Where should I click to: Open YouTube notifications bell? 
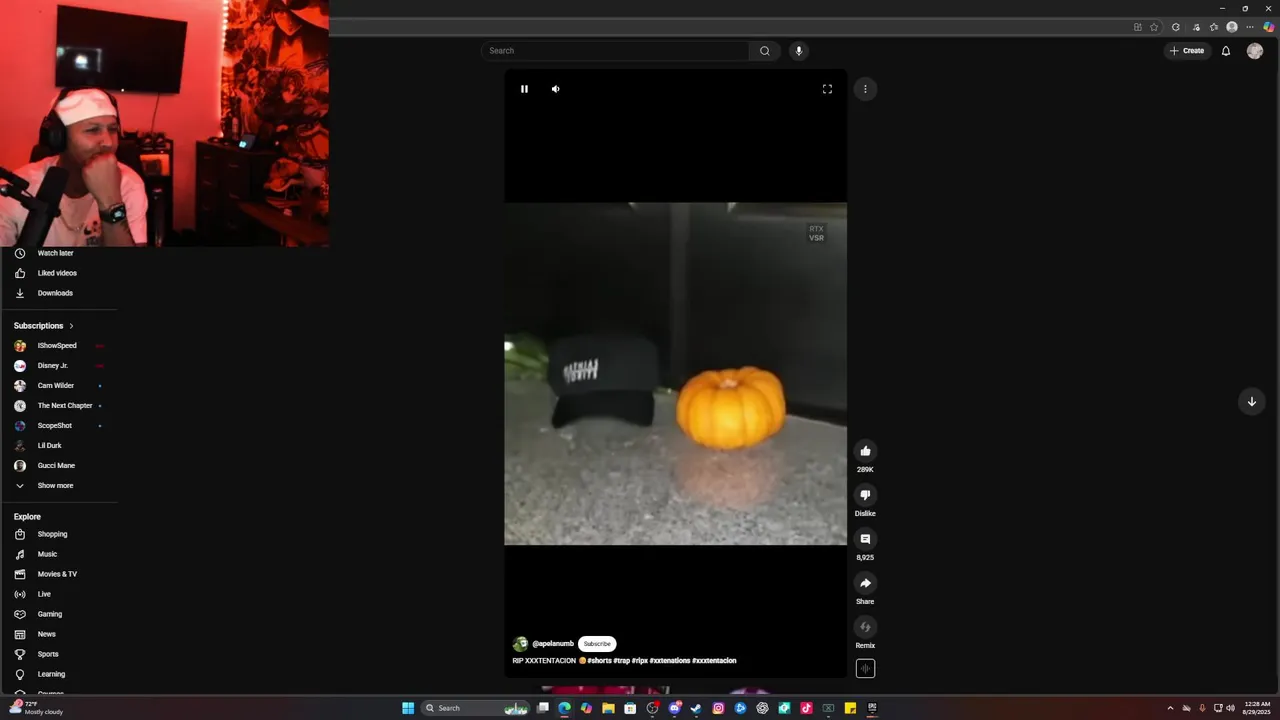[x=1226, y=51]
